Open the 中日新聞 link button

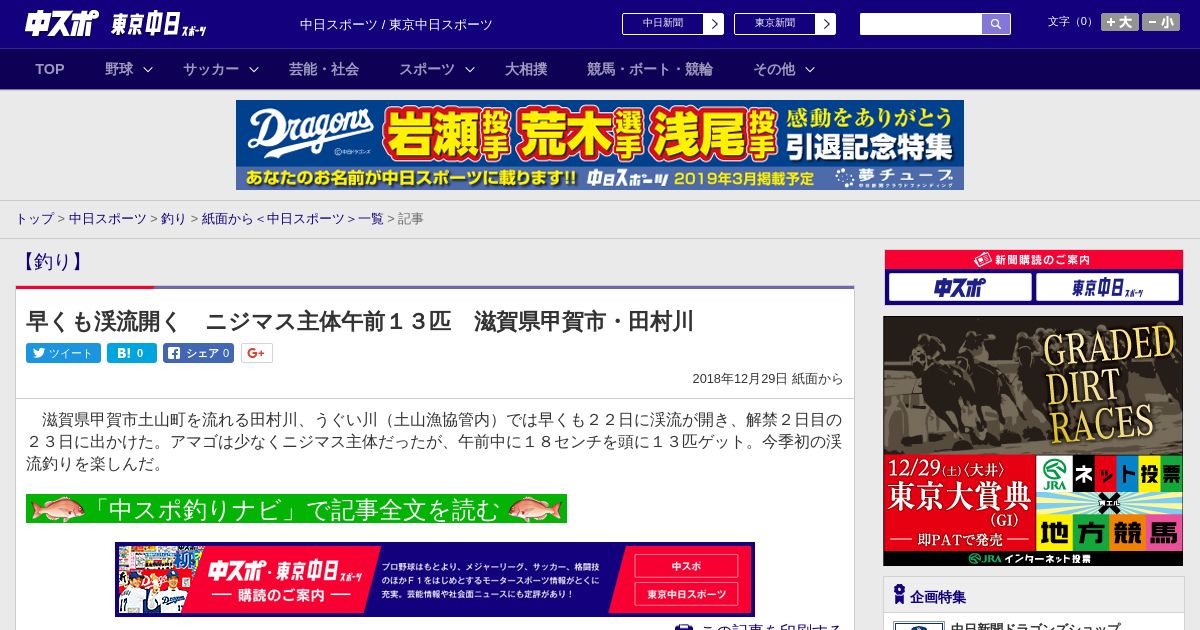[x=663, y=24]
